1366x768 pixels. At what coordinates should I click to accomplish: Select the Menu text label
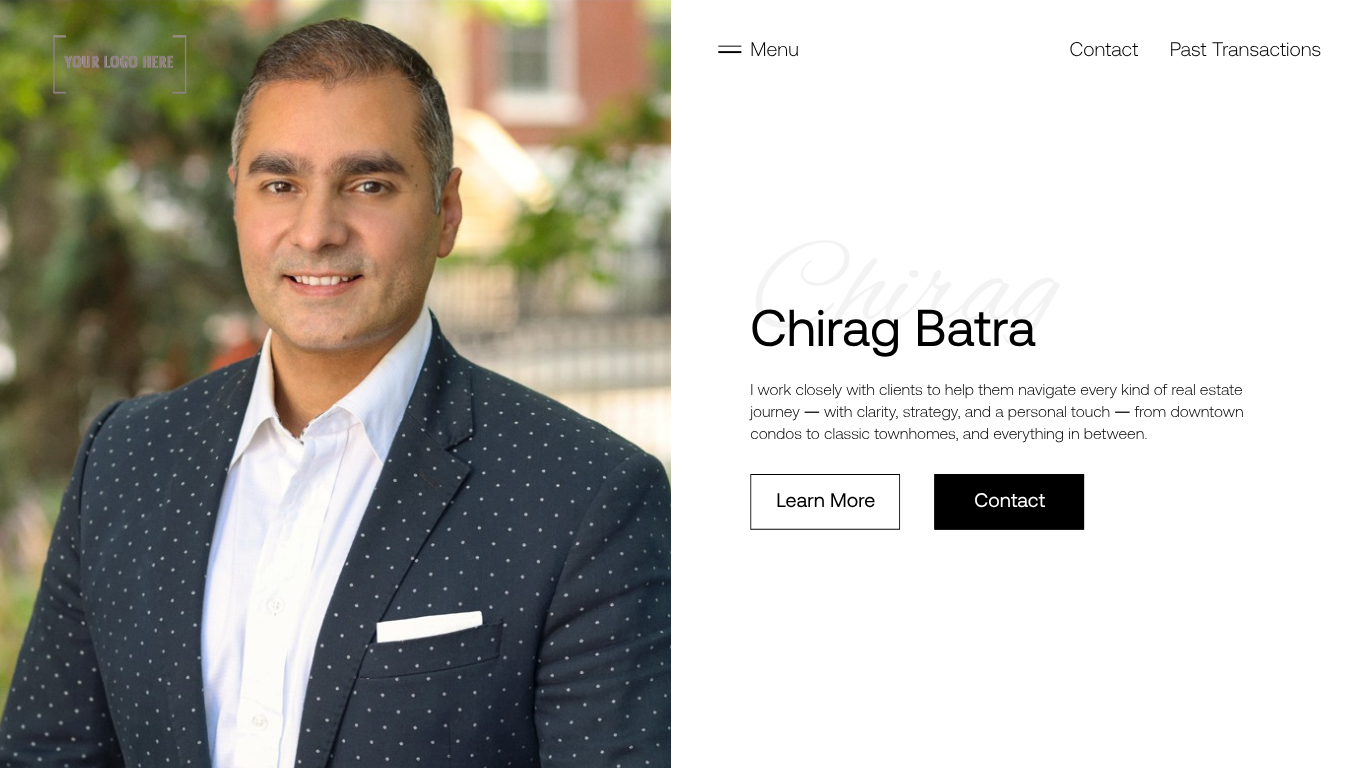pyautogui.click(x=774, y=50)
